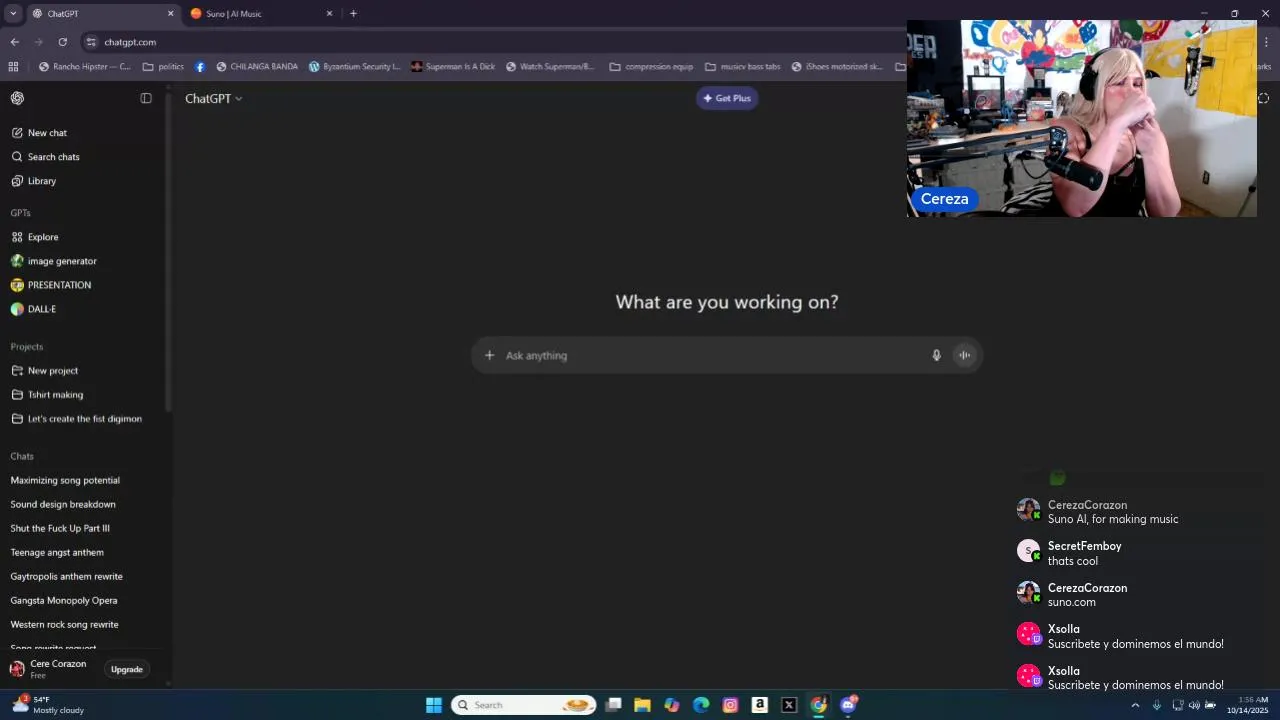Screen dimensions: 1280x720
Task: Open the CHILANGA BANDA bookmark
Action: pyautogui.click(x=257, y=67)
